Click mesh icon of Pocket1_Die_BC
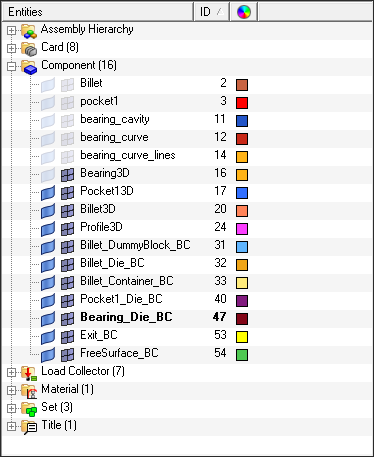The height and width of the screenshot is (457, 374). point(67,301)
